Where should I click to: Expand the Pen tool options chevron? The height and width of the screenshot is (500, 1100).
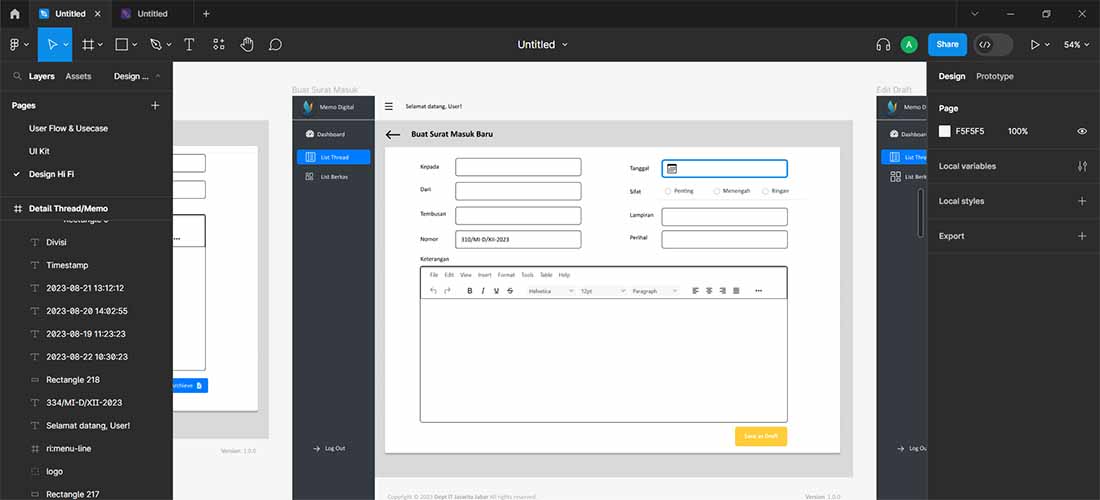coord(168,44)
